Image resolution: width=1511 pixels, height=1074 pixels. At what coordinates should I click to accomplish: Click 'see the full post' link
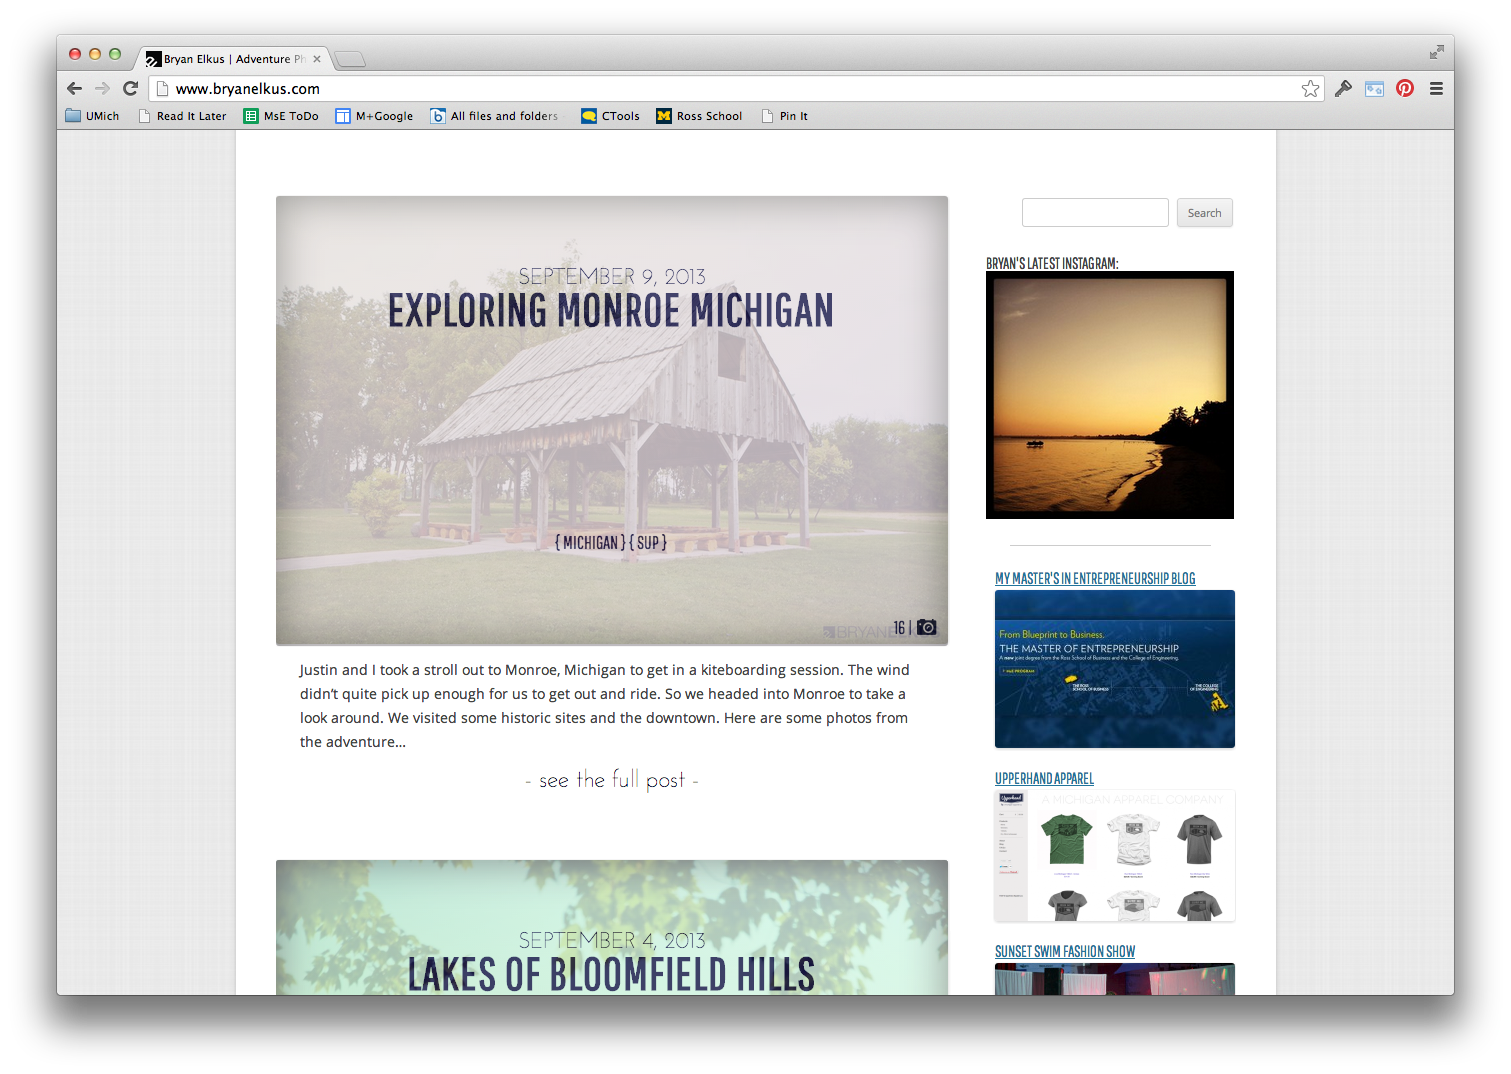coord(612,780)
